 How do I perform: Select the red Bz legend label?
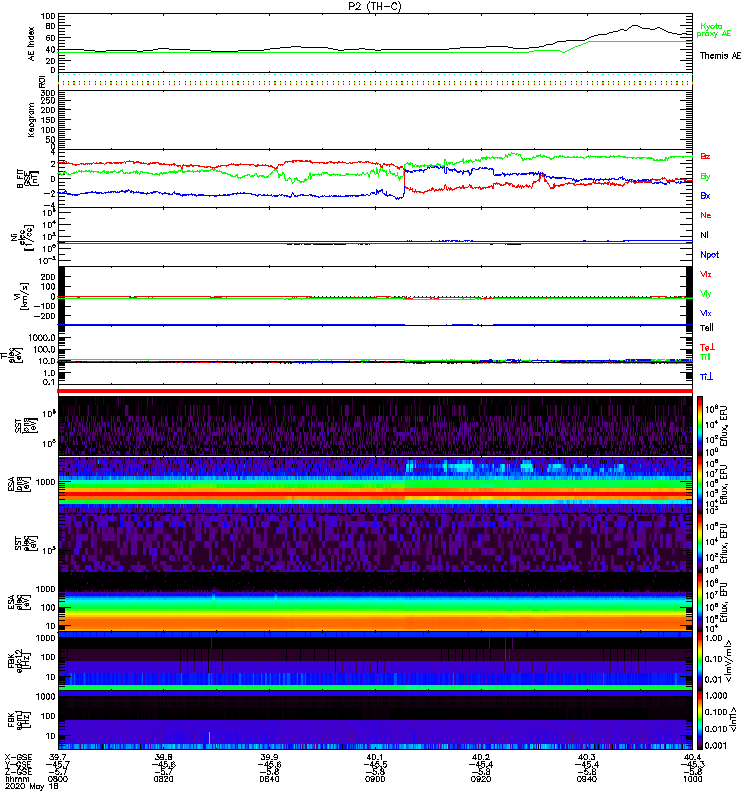pyautogui.click(x=705, y=156)
